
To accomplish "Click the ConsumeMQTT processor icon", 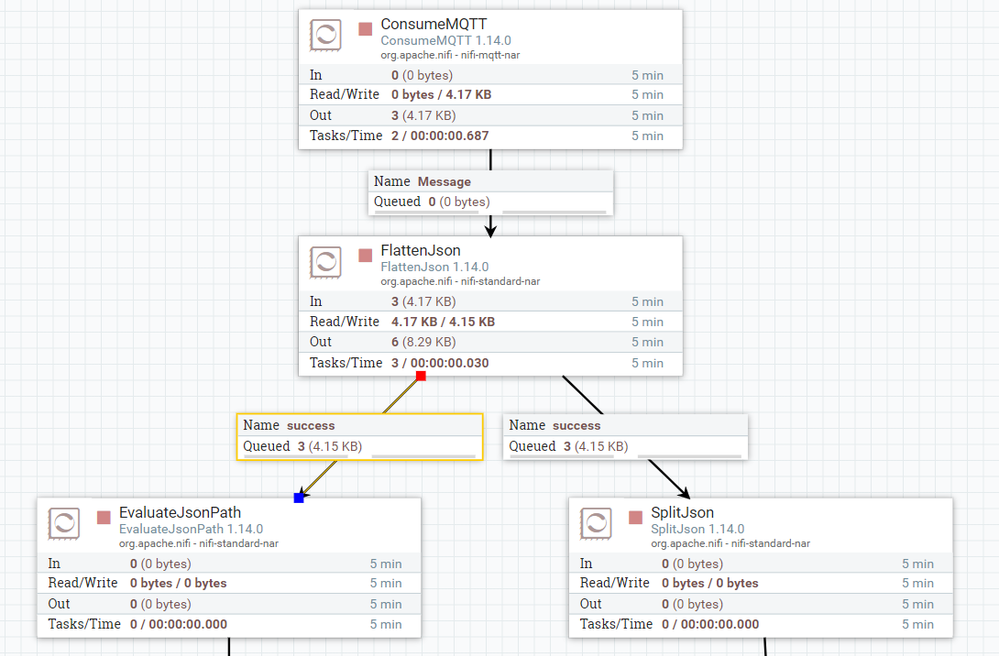I will [326, 35].
